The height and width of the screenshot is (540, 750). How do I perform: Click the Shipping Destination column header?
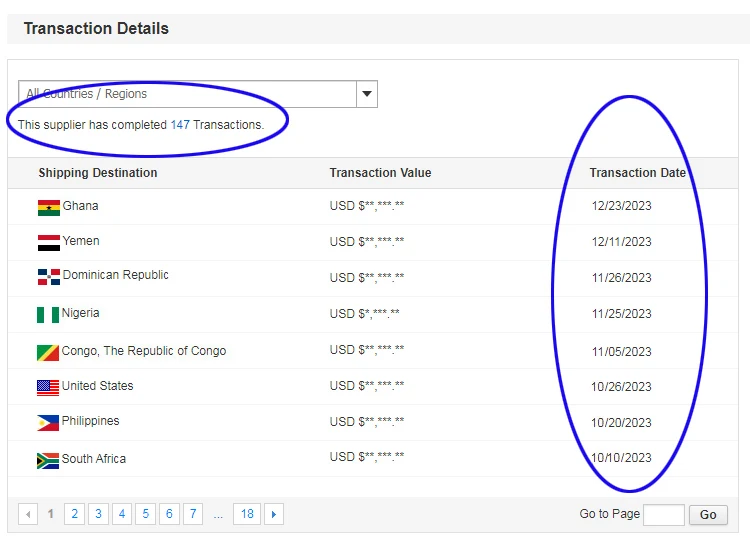tap(98, 173)
